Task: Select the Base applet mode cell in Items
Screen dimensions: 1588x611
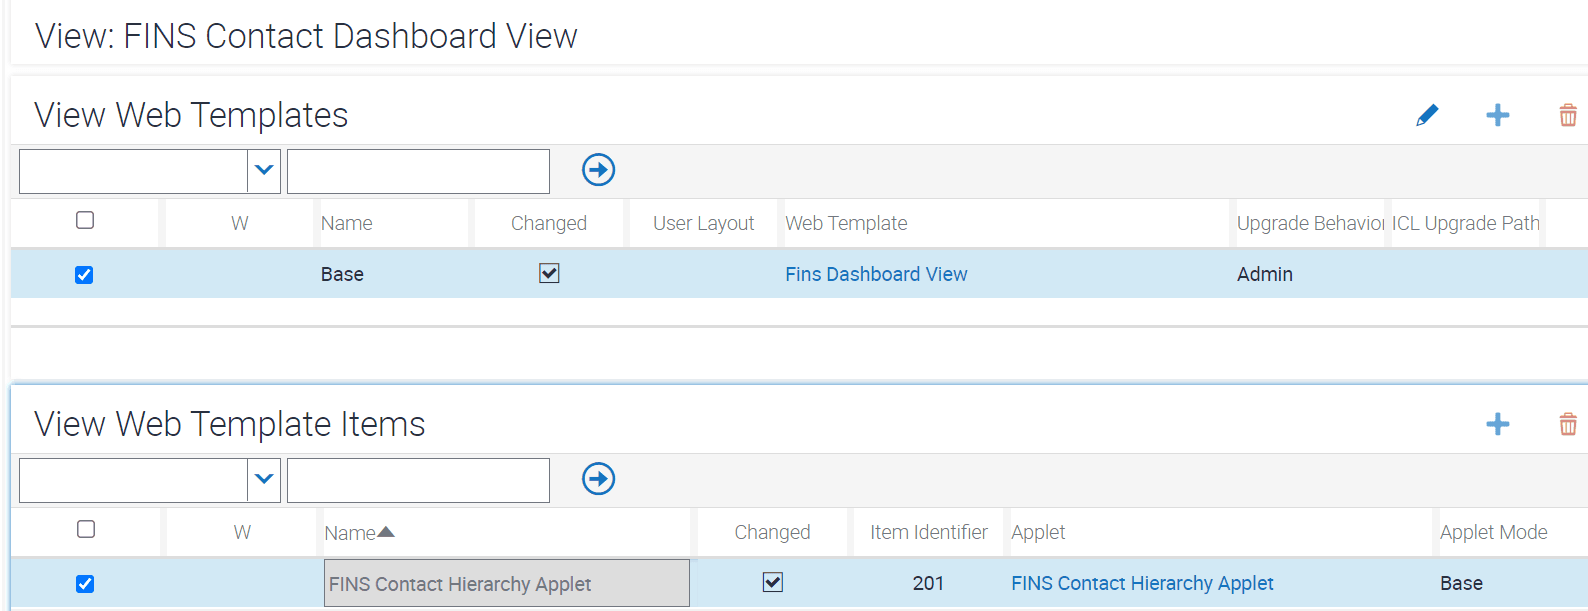Action: 1461,583
